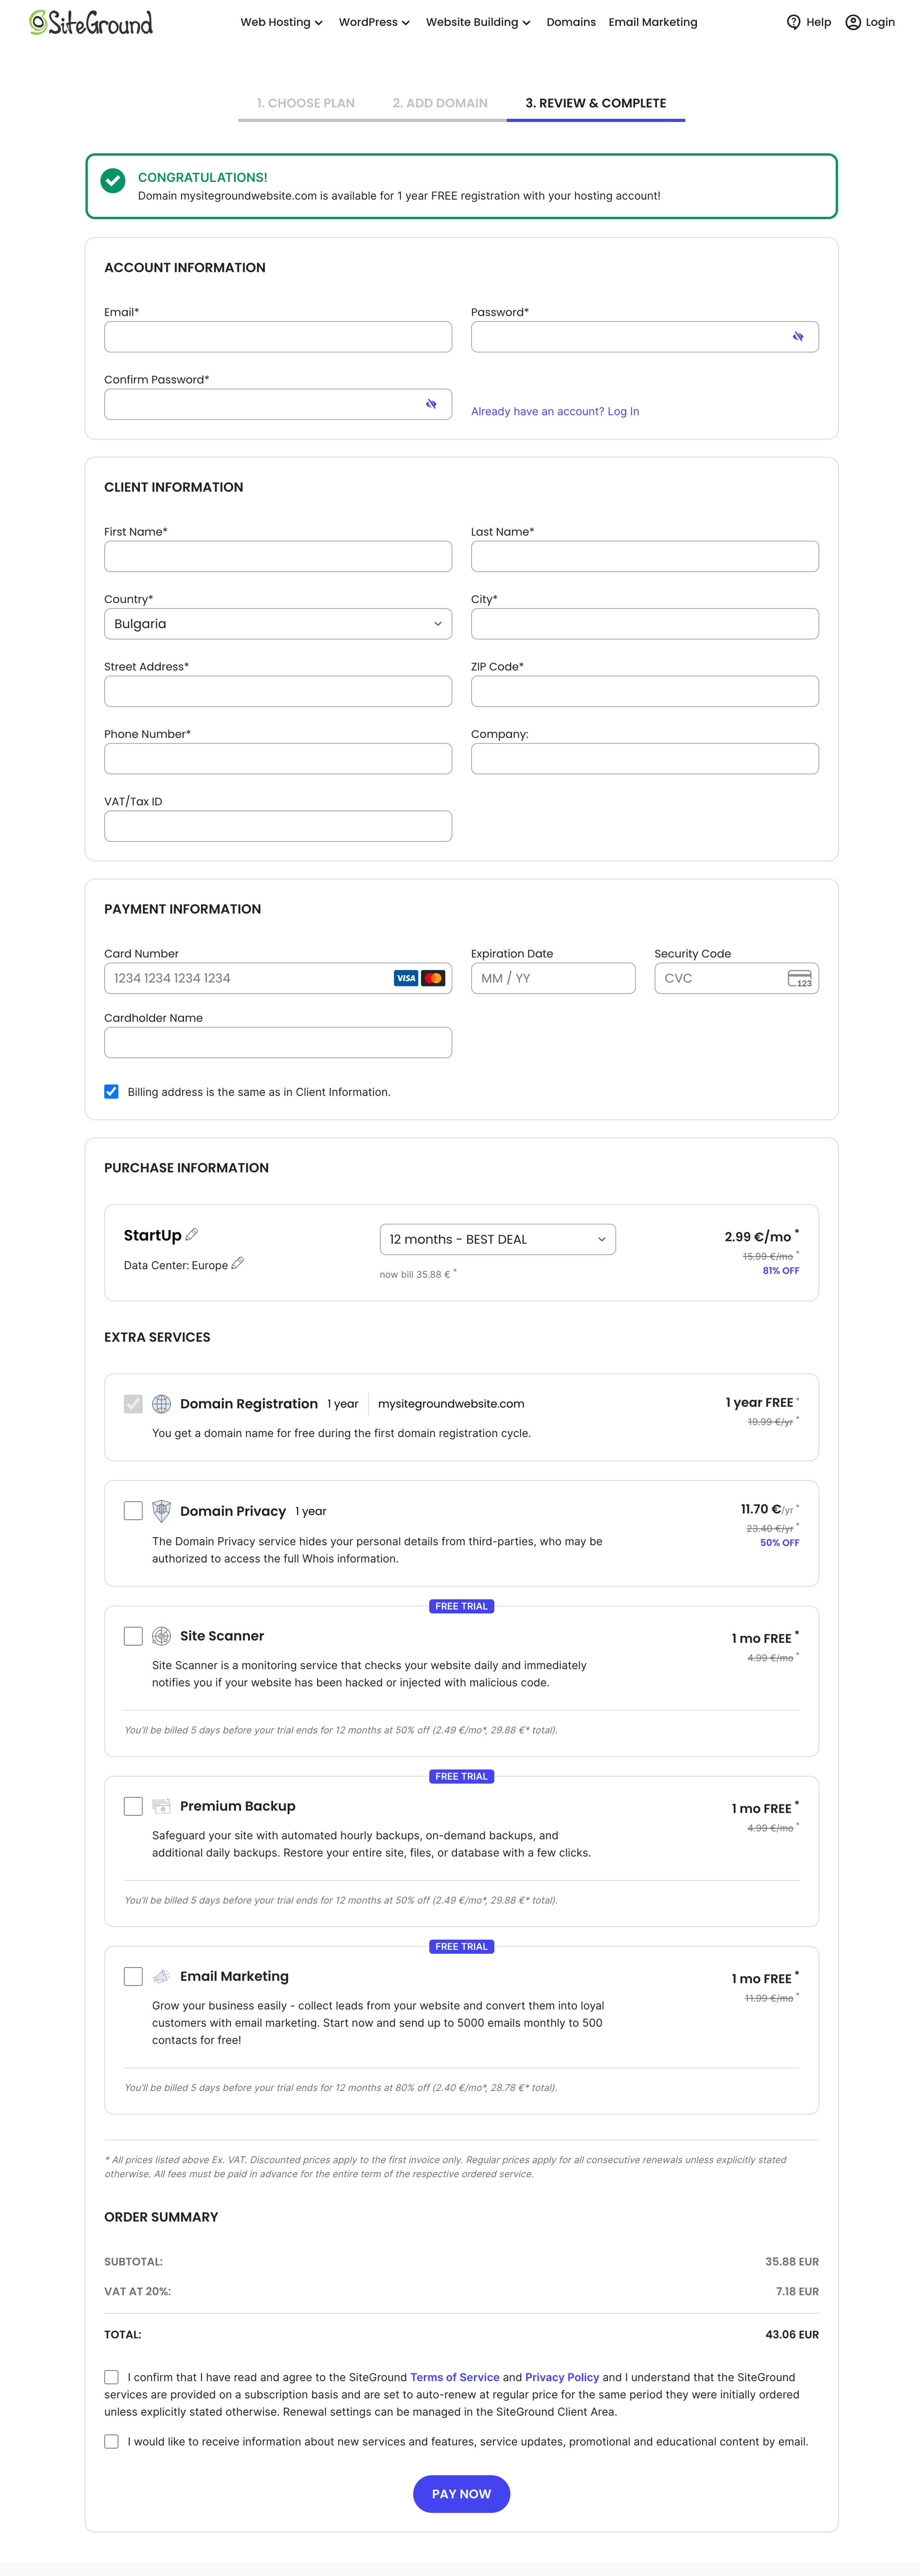This screenshot has height=2576, width=920.
Task: Enable the Premium Backup checkbox
Action: [x=133, y=1806]
